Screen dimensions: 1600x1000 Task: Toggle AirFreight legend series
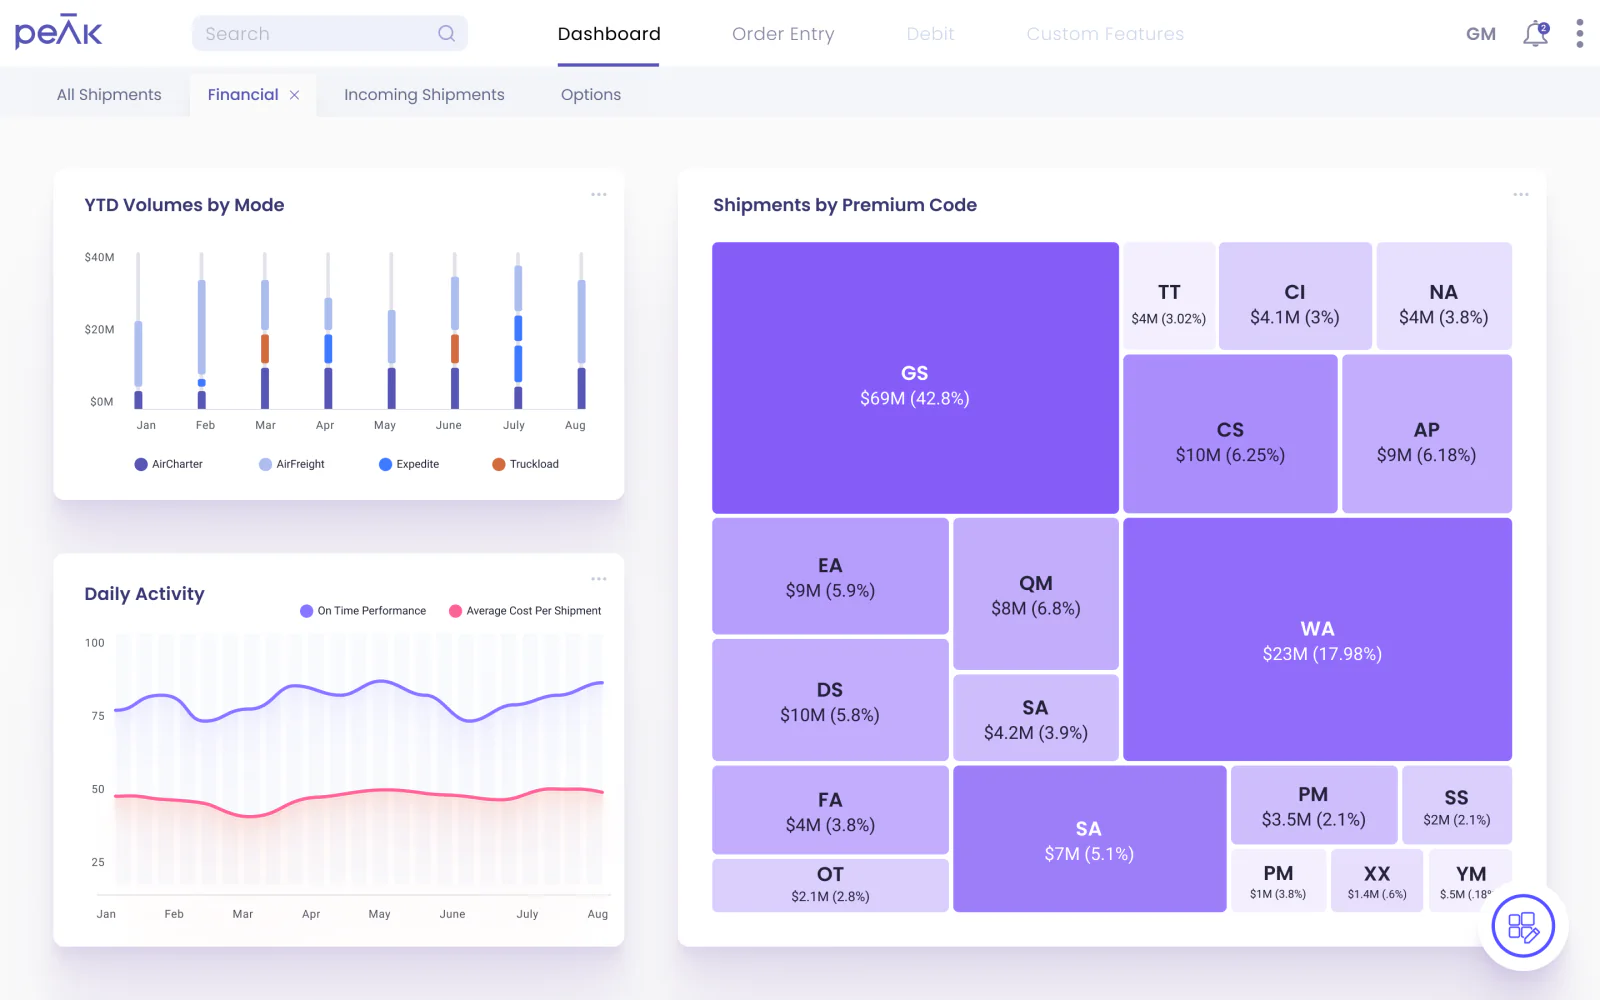tap(292, 464)
